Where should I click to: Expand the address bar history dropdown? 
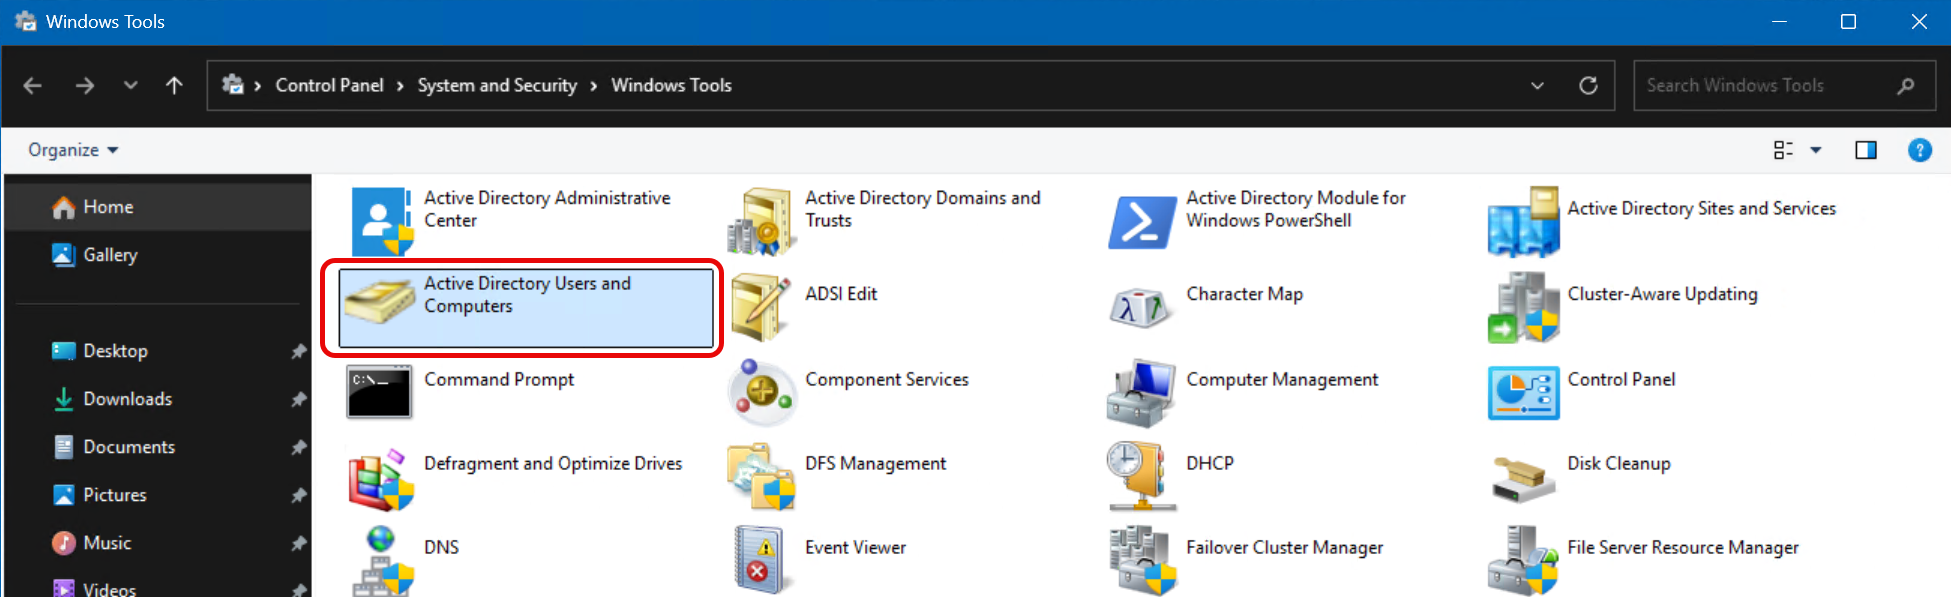[1537, 86]
